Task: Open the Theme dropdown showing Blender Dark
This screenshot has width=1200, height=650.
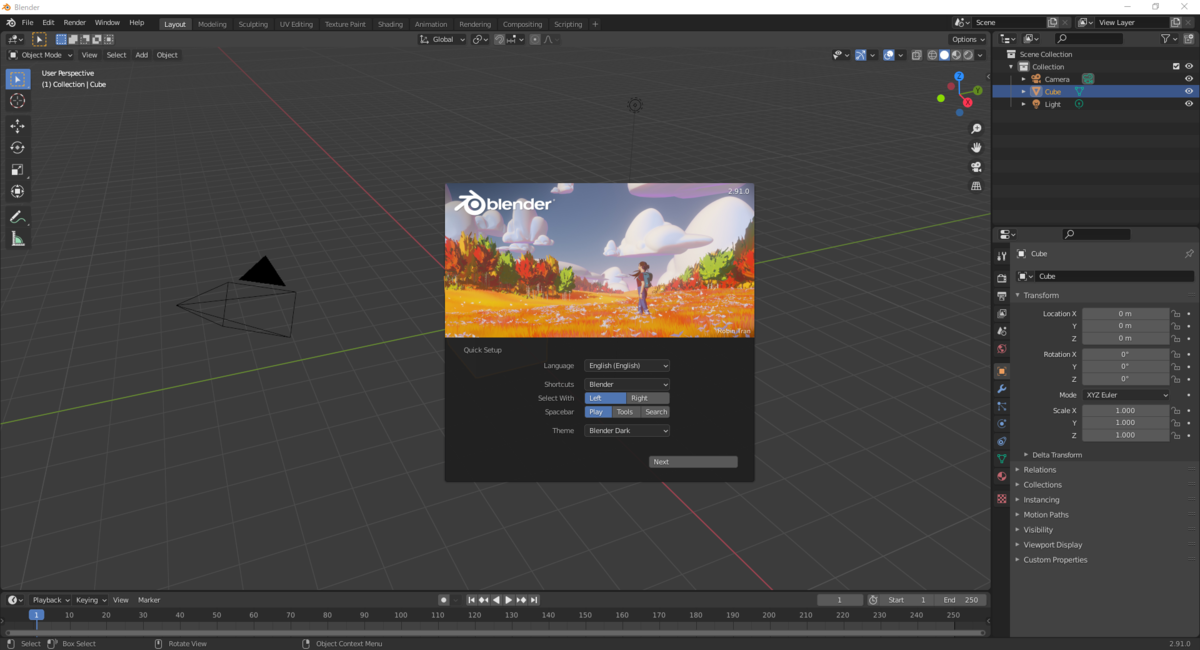Action: (627, 431)
